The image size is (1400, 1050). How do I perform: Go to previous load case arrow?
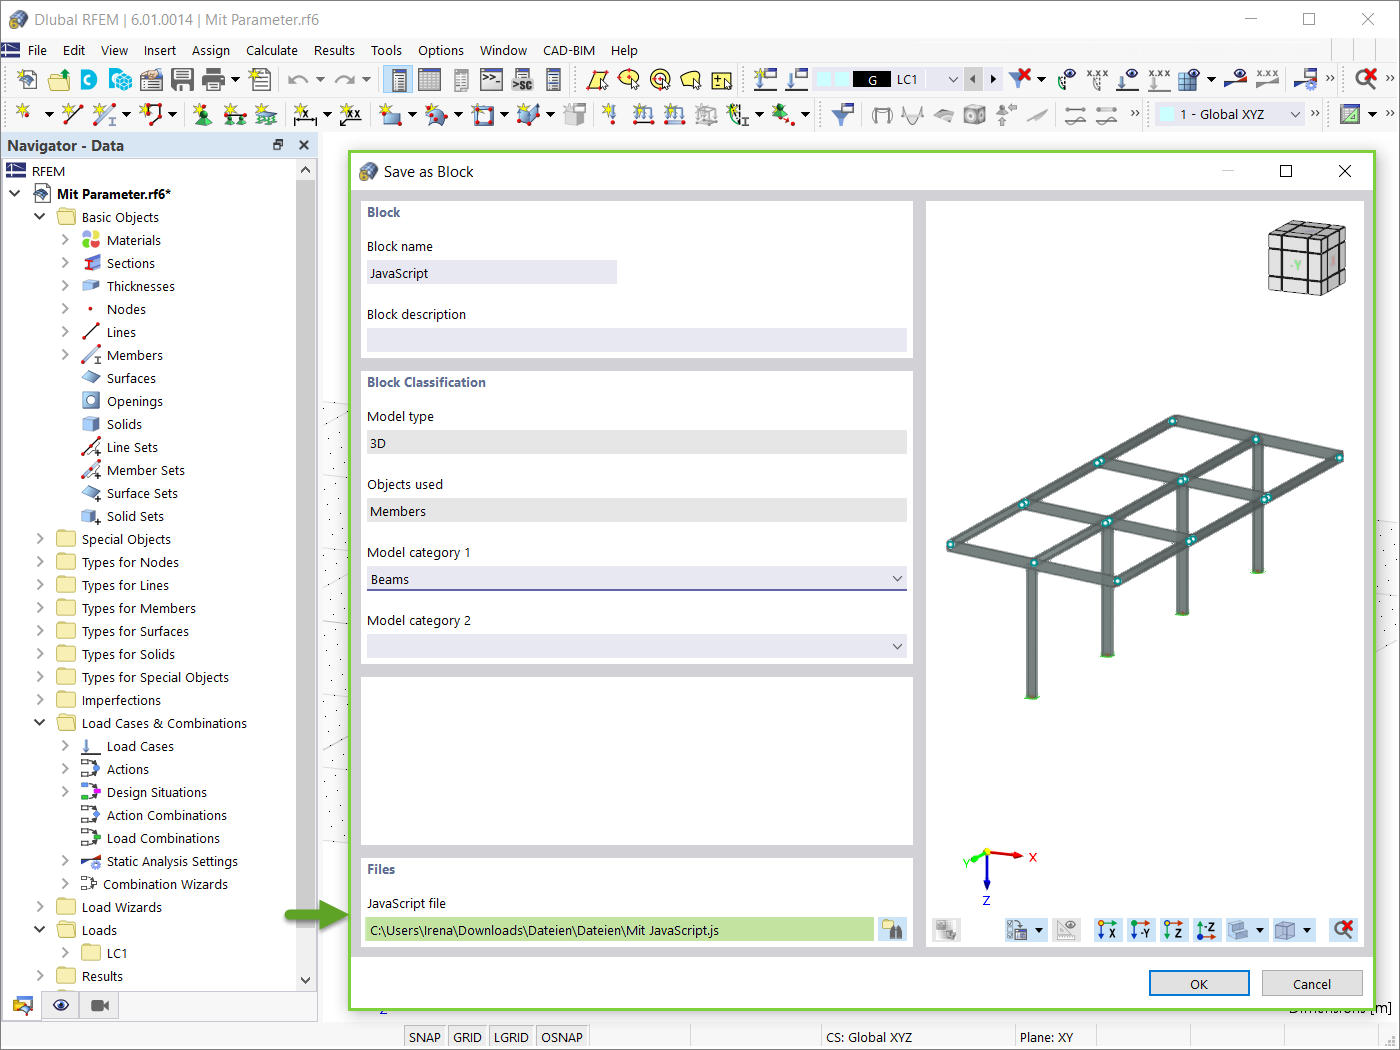pos(973,79)
